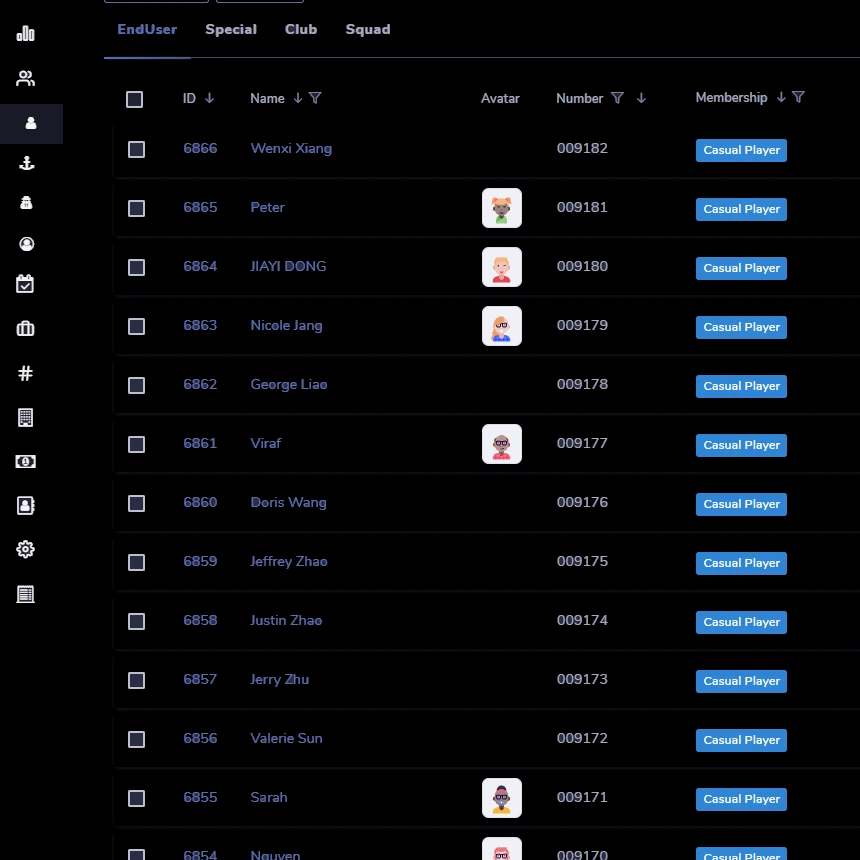Viewport: 860px width, 860px height.
Task: Open user ID 6863 link
Action: (x=200, y=325)
